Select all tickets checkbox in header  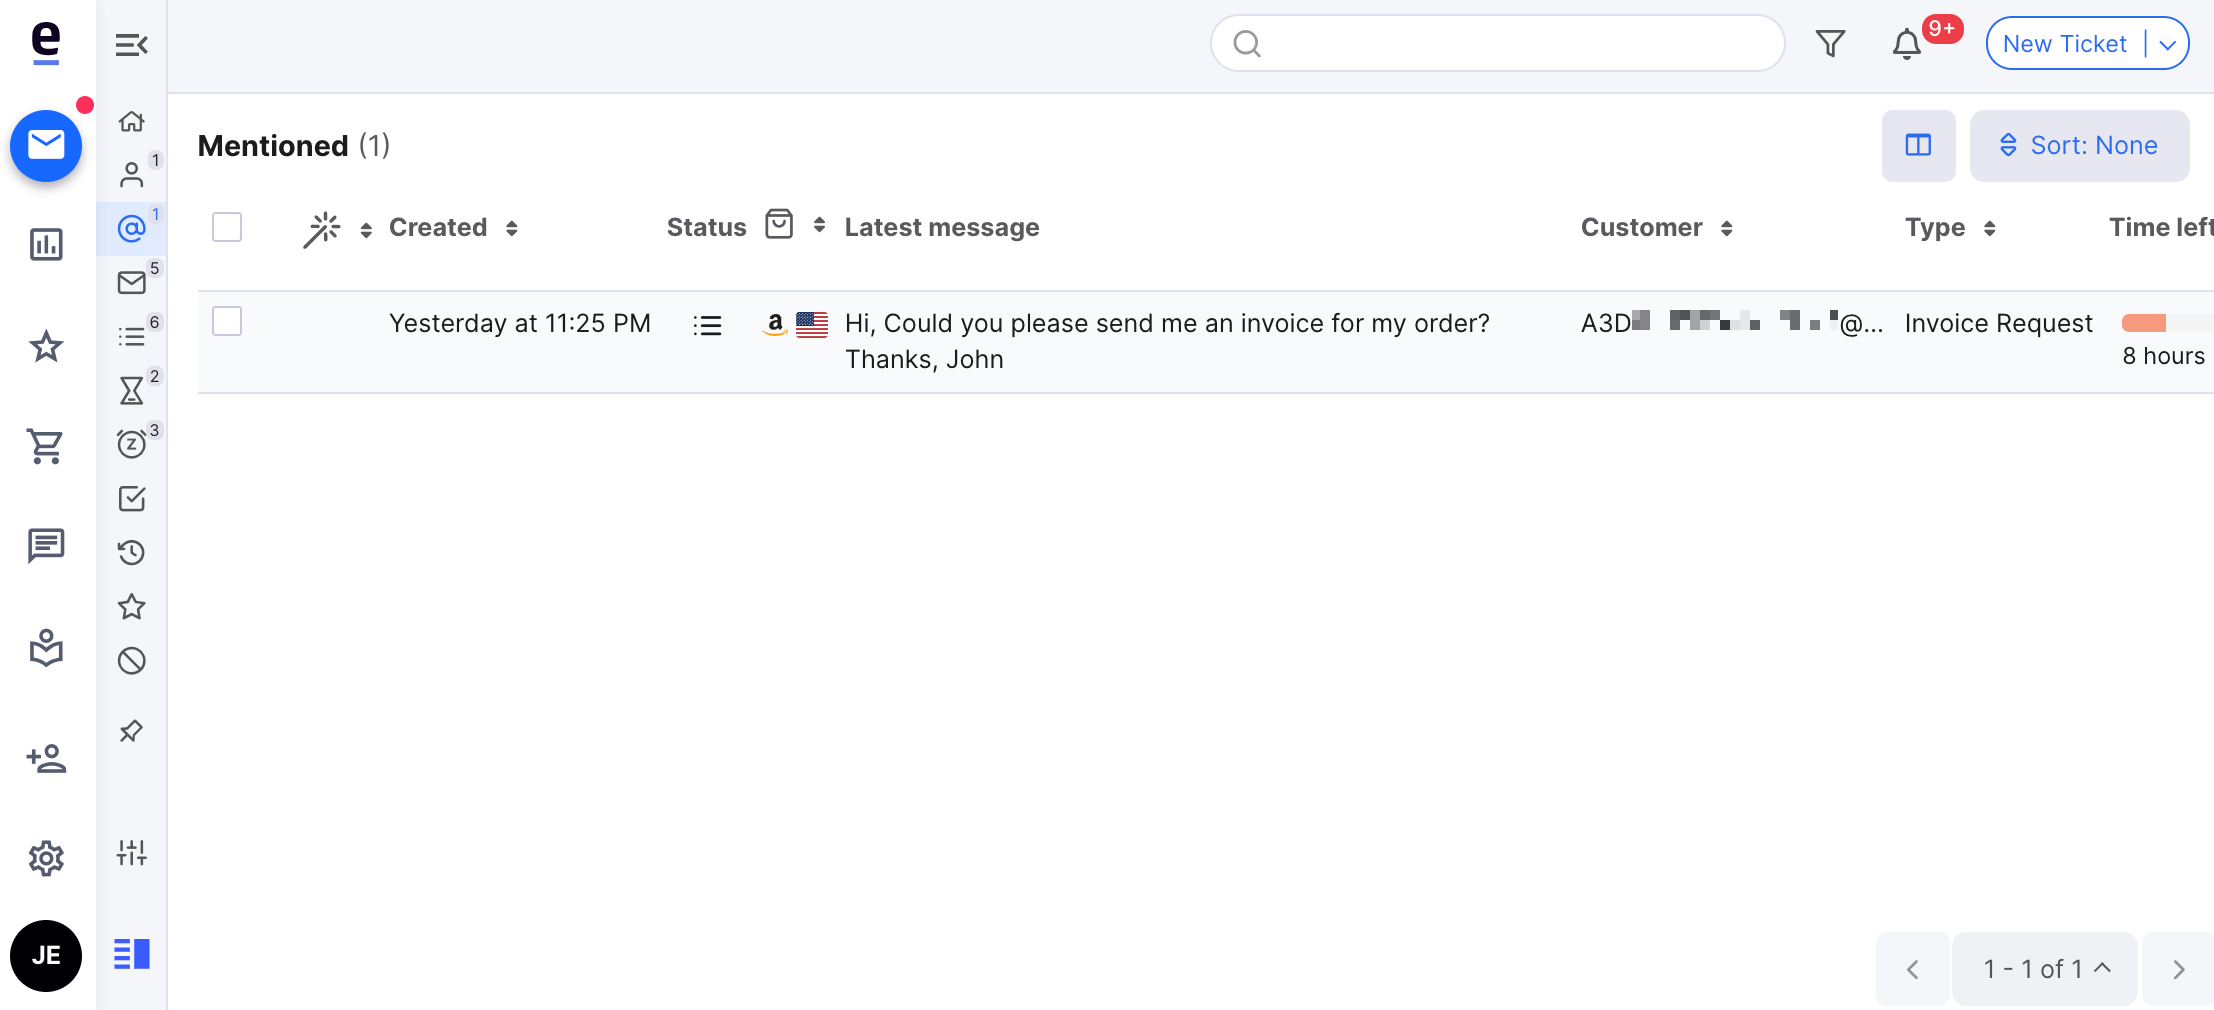[x=227, y=227]
